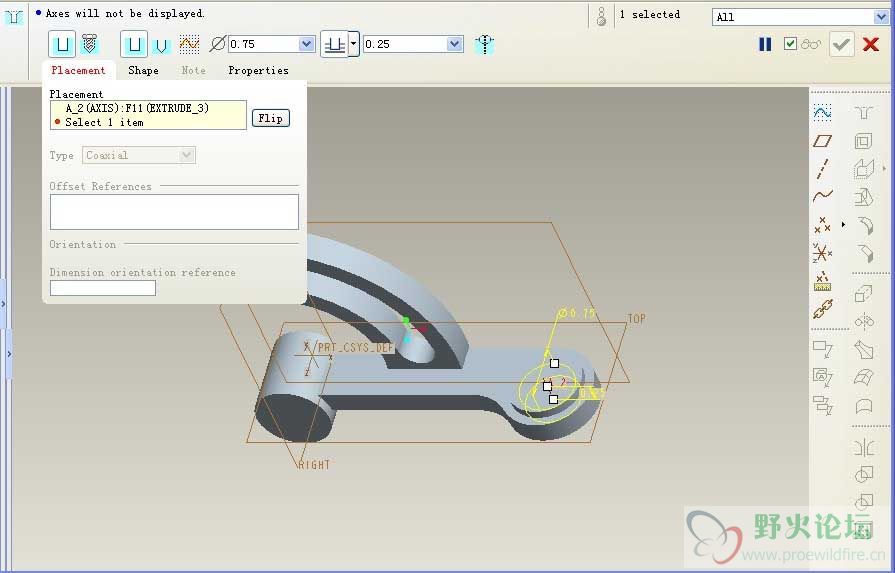Viewport: 895px width, 573px height.
Task: Open the 0.75 diameter dropdown list
Action: [307, 44]
